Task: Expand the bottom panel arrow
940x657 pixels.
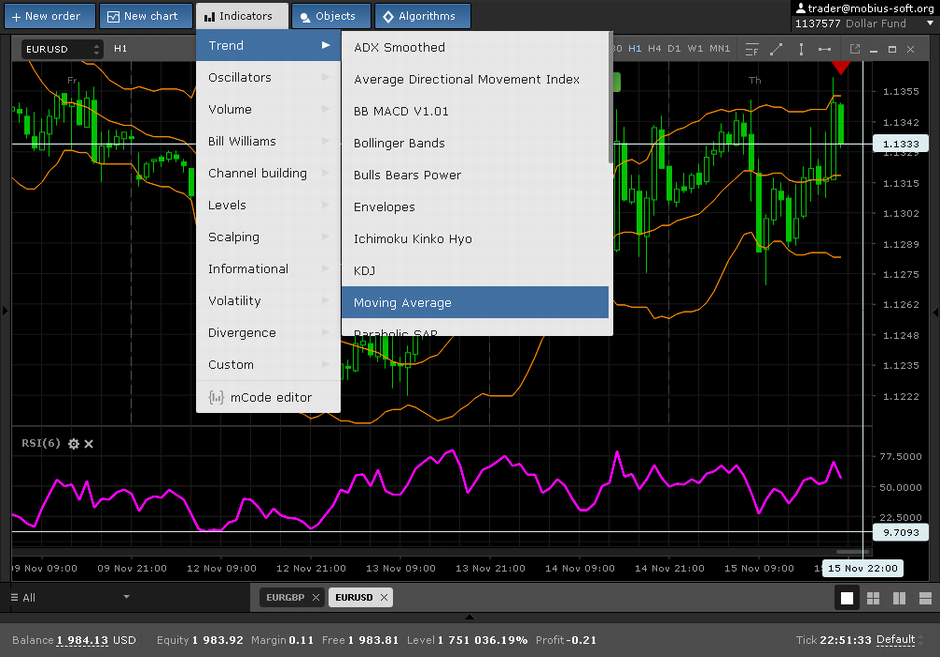Action: [x=469, y=617]
